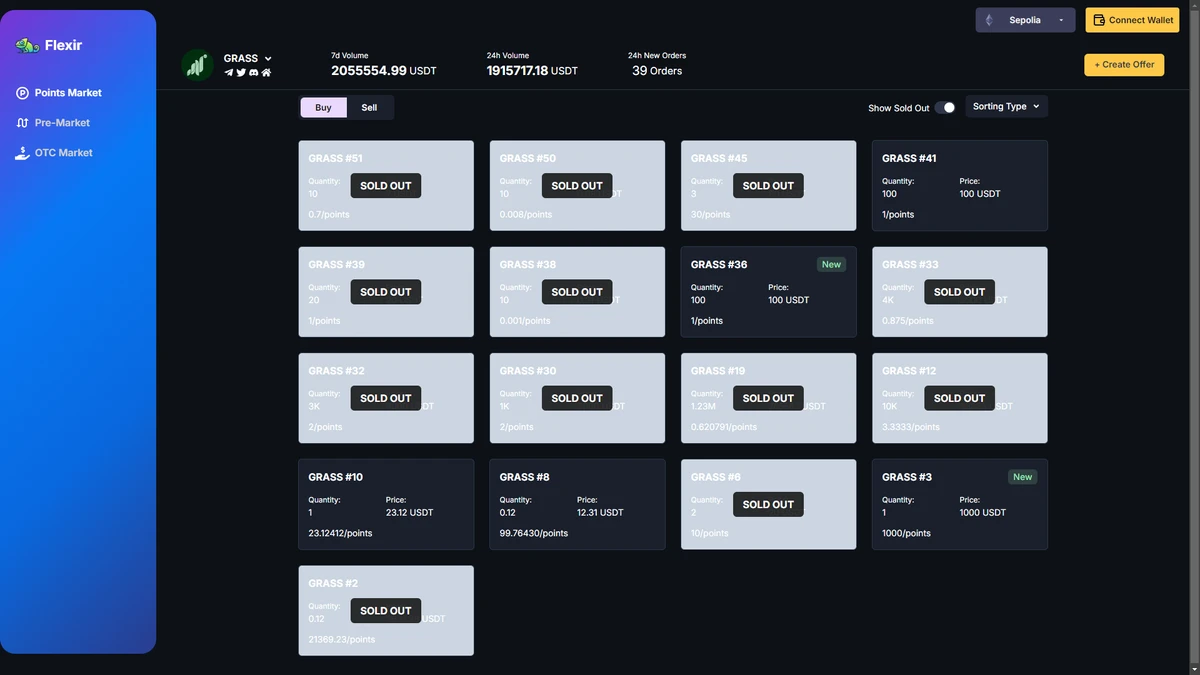The width and height of the screenshot is (1200, 675).
Task: Open the Sorting Type dropdown
Action: coord(1006,106)
